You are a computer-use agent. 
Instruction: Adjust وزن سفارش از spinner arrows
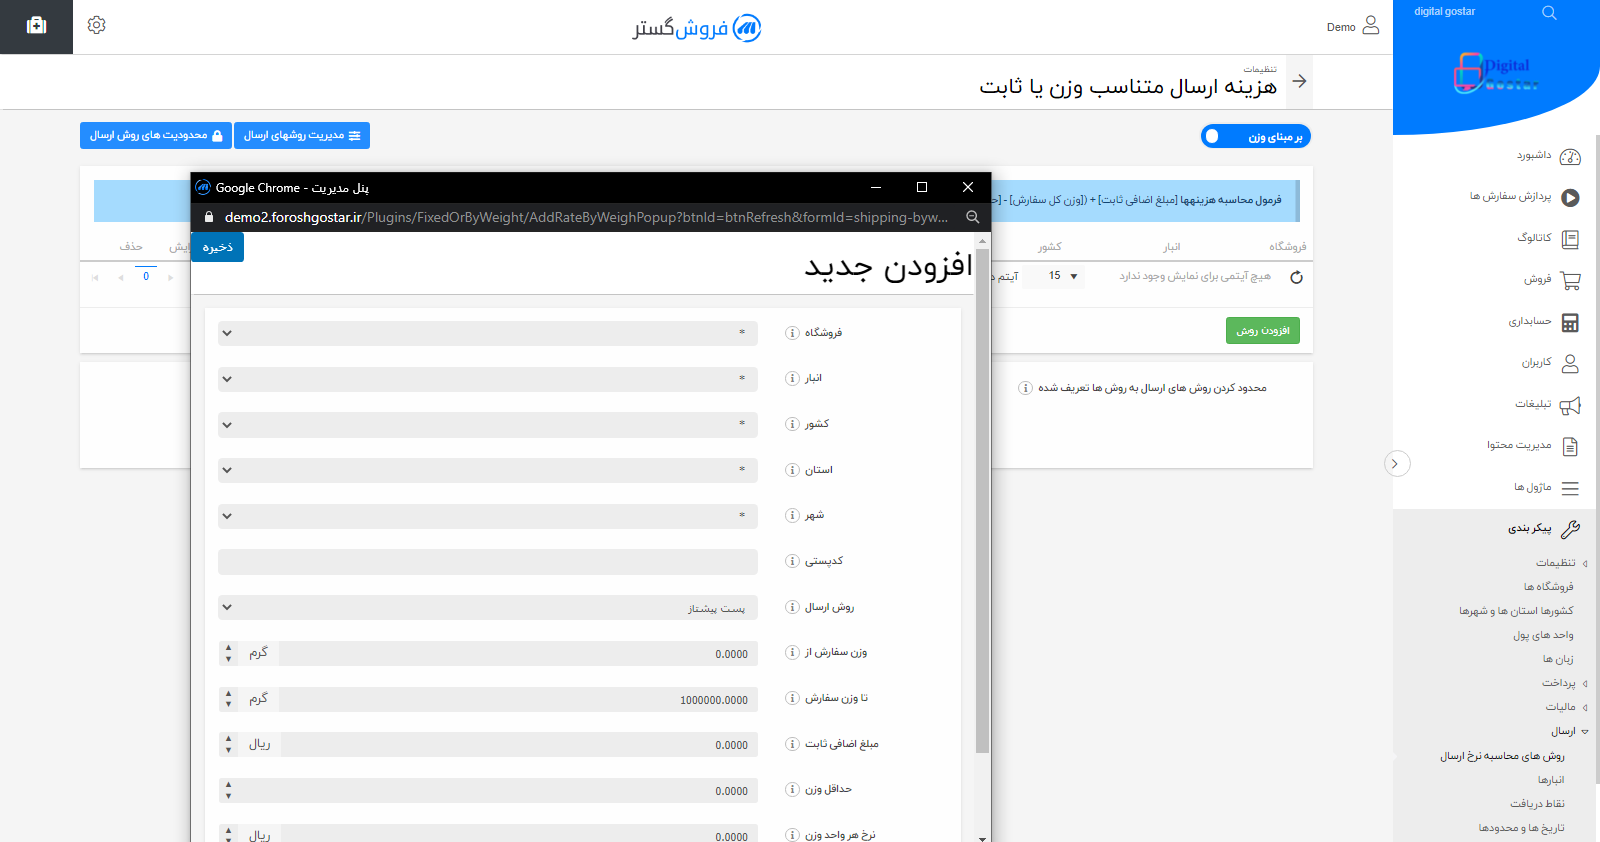(x=228, y=654)
